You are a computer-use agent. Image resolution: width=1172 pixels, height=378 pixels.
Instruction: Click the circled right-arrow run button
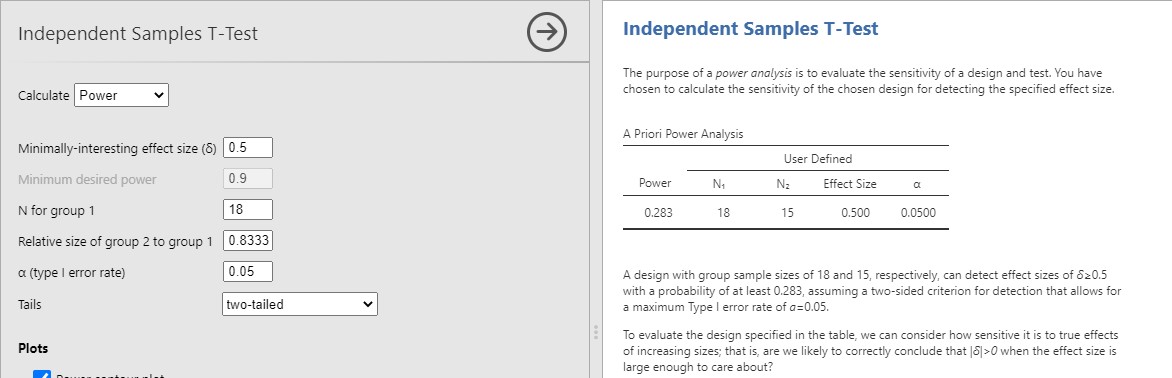coord(547,32)
